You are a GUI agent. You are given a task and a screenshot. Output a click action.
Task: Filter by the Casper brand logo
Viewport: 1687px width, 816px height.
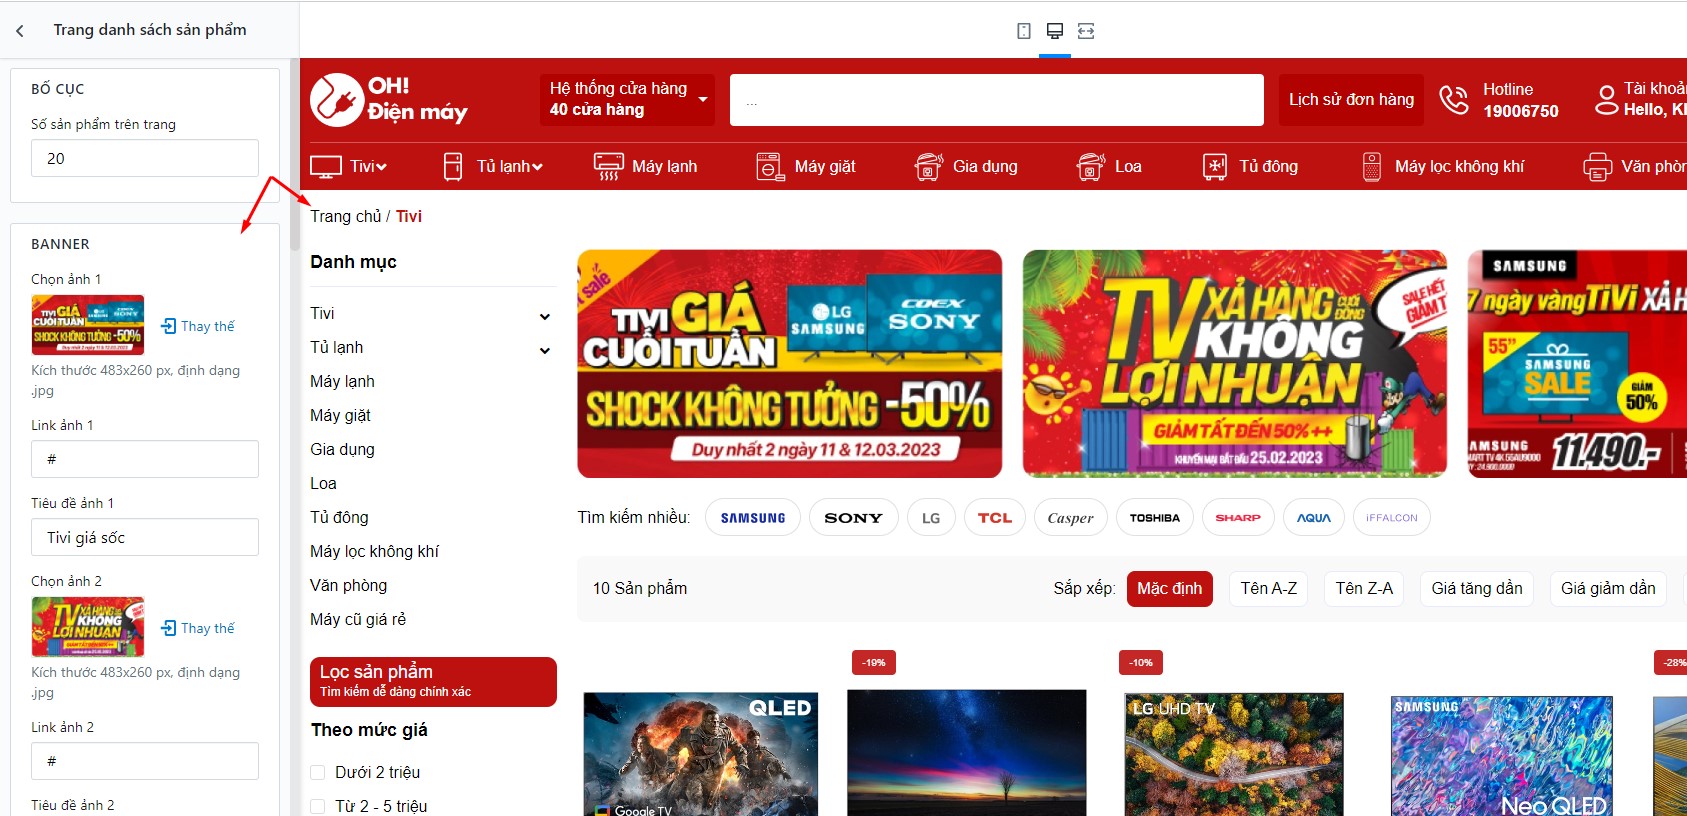click(1071, 518)
